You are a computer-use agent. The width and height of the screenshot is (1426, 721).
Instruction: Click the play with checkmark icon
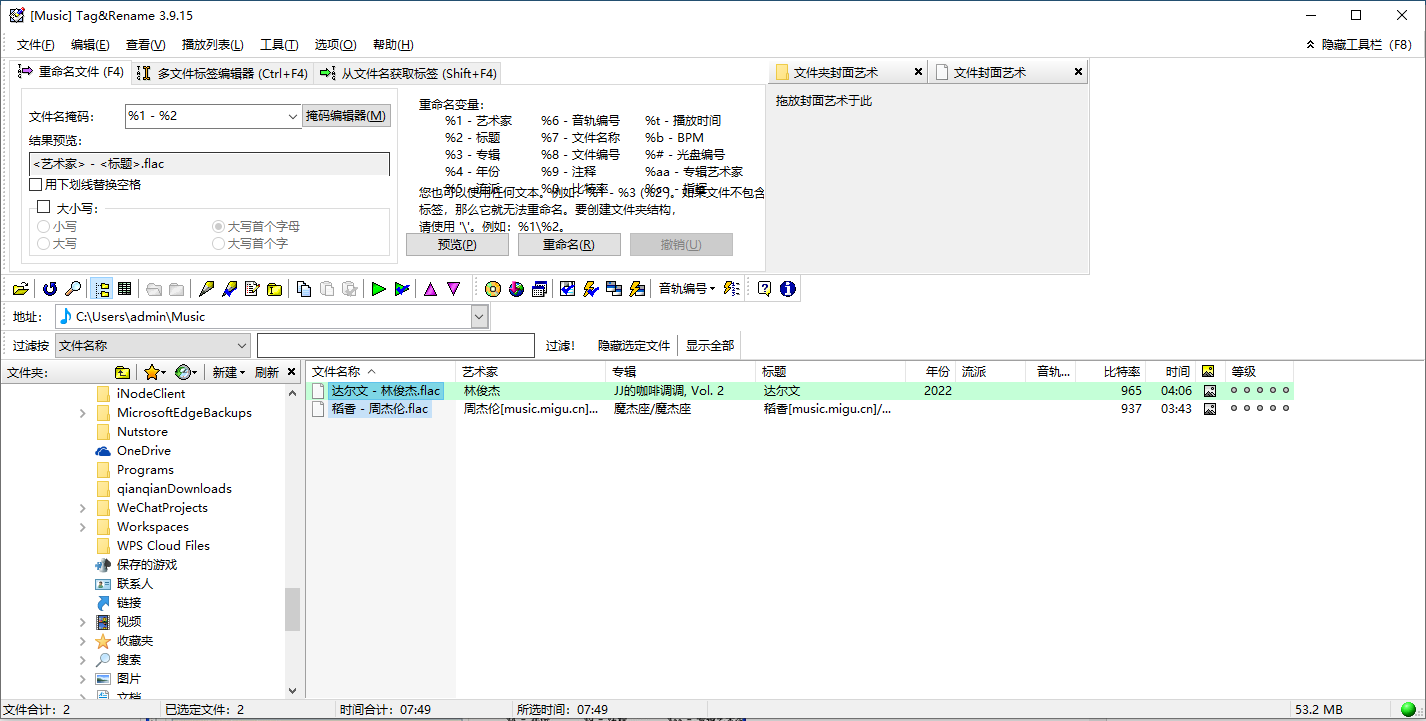coord(402,289)
